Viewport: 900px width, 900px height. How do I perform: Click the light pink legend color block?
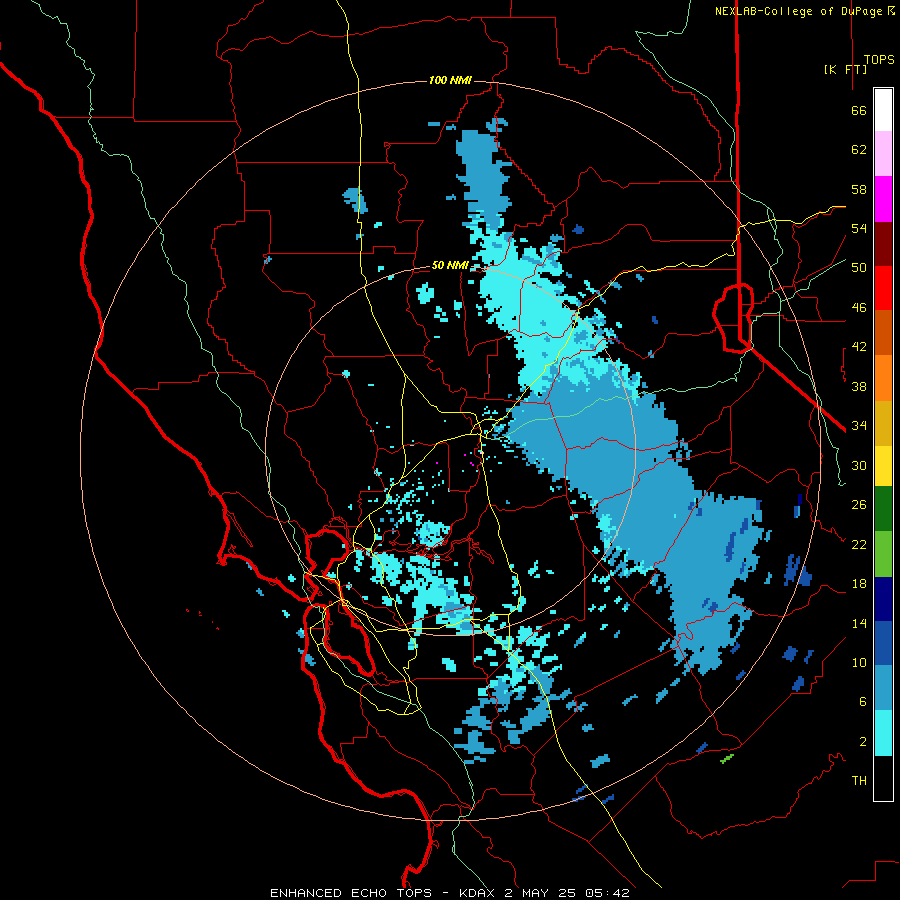[883, 154]
